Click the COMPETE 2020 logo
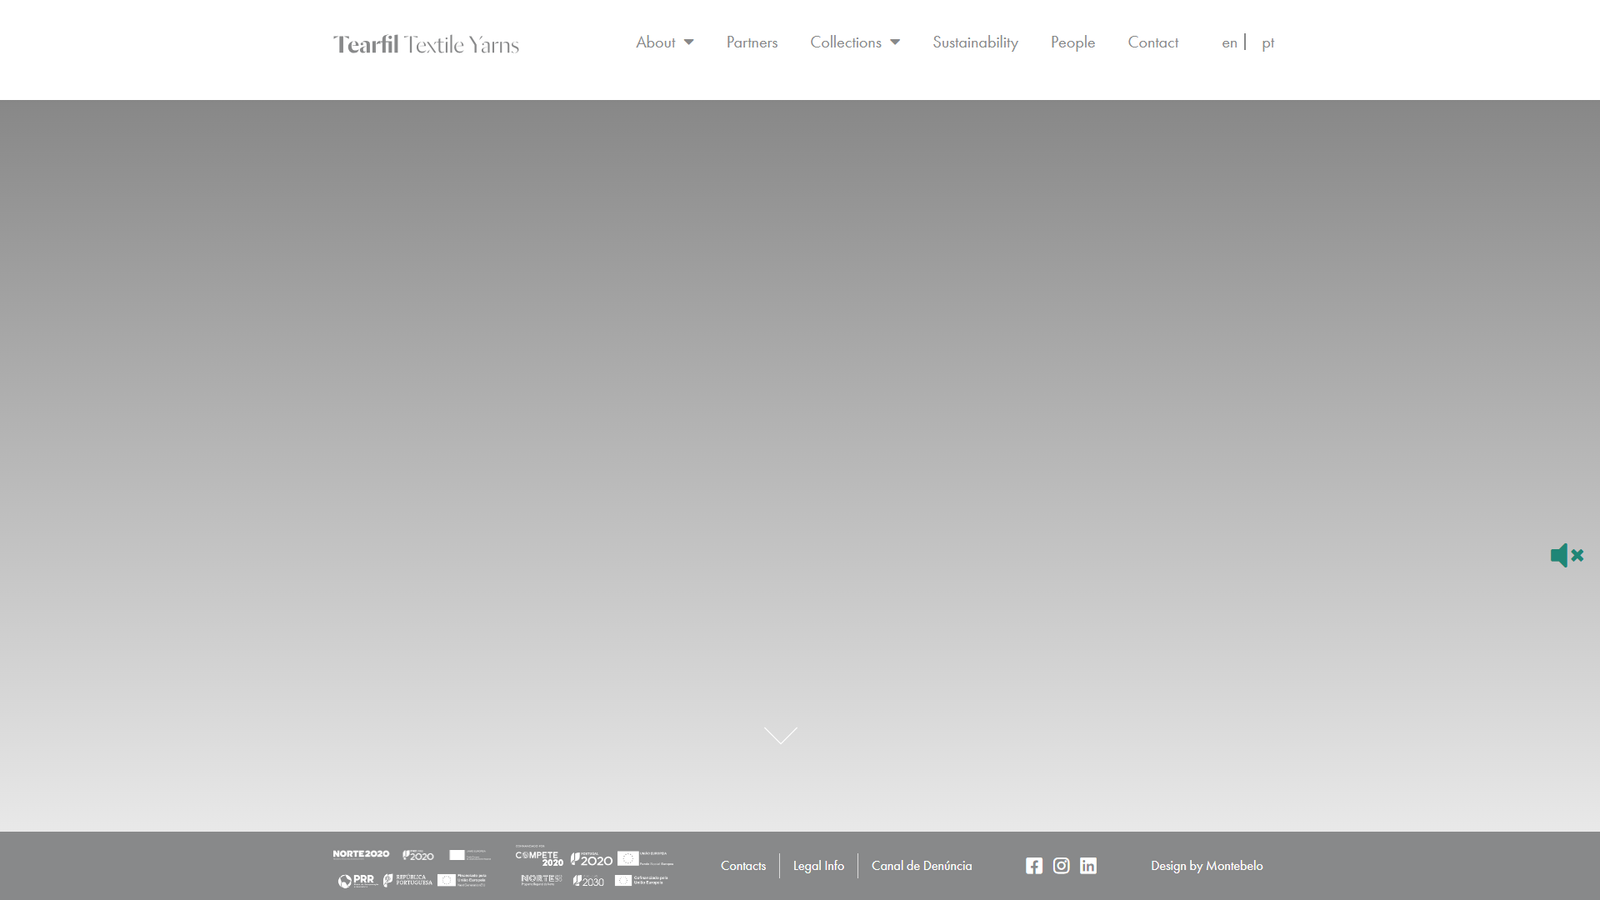 [538, 857]
